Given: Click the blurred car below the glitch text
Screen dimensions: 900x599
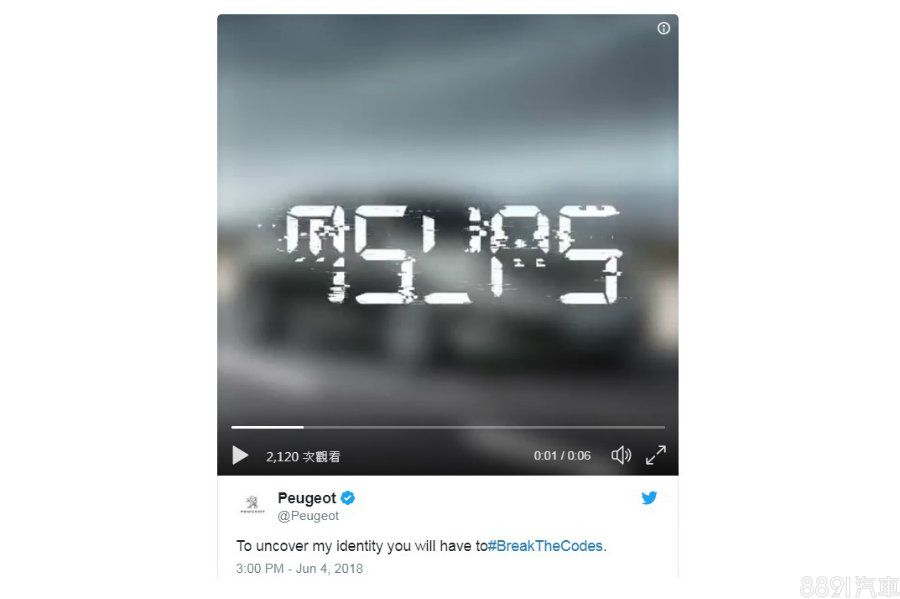Looking at the screenshot, I should coord(448,339).
